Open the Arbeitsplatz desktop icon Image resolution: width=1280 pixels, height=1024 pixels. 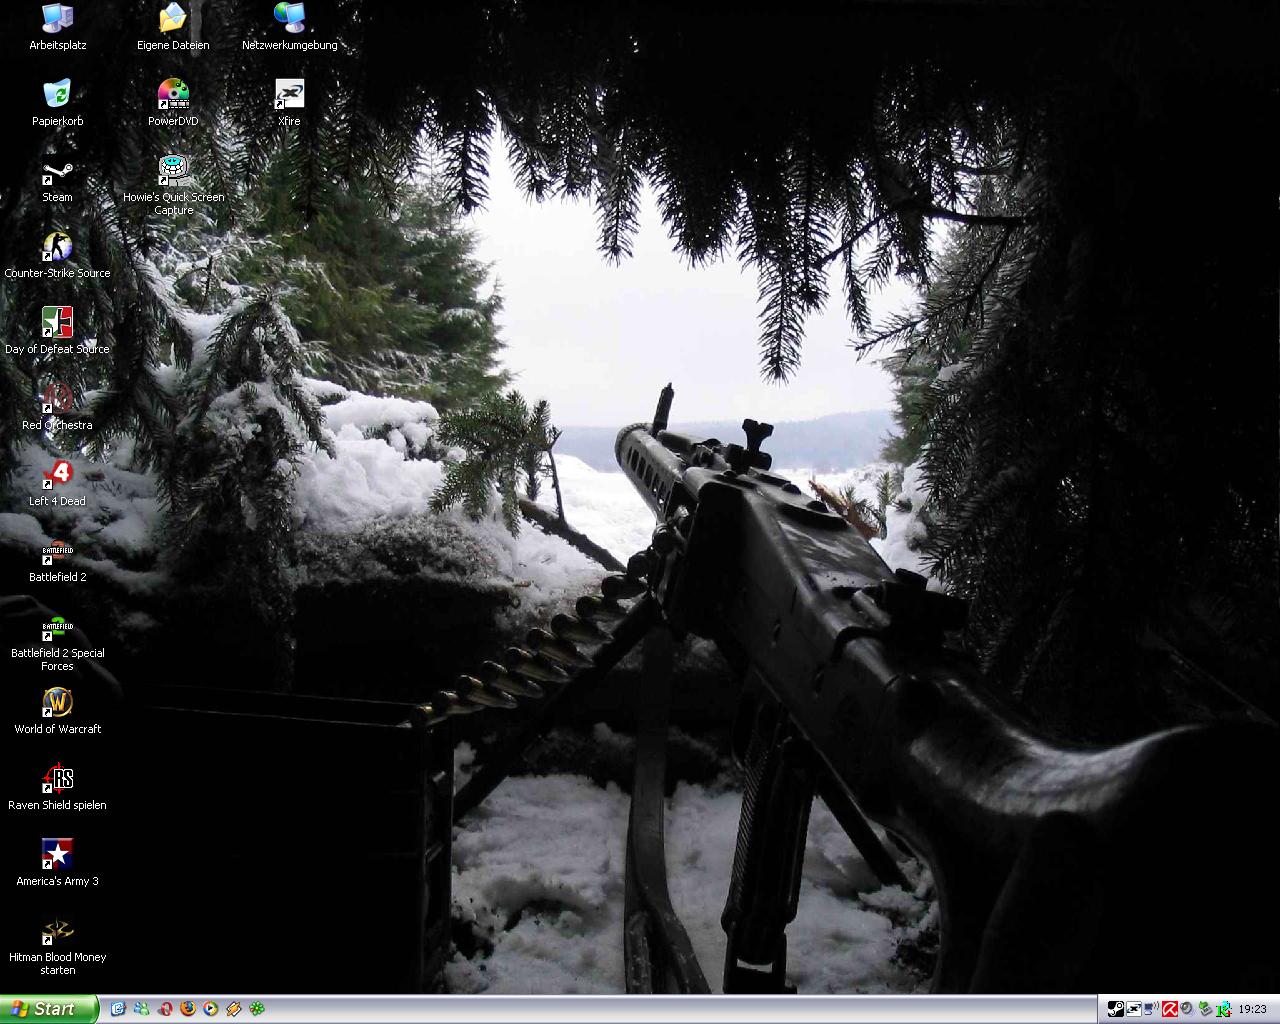point(58,28)
